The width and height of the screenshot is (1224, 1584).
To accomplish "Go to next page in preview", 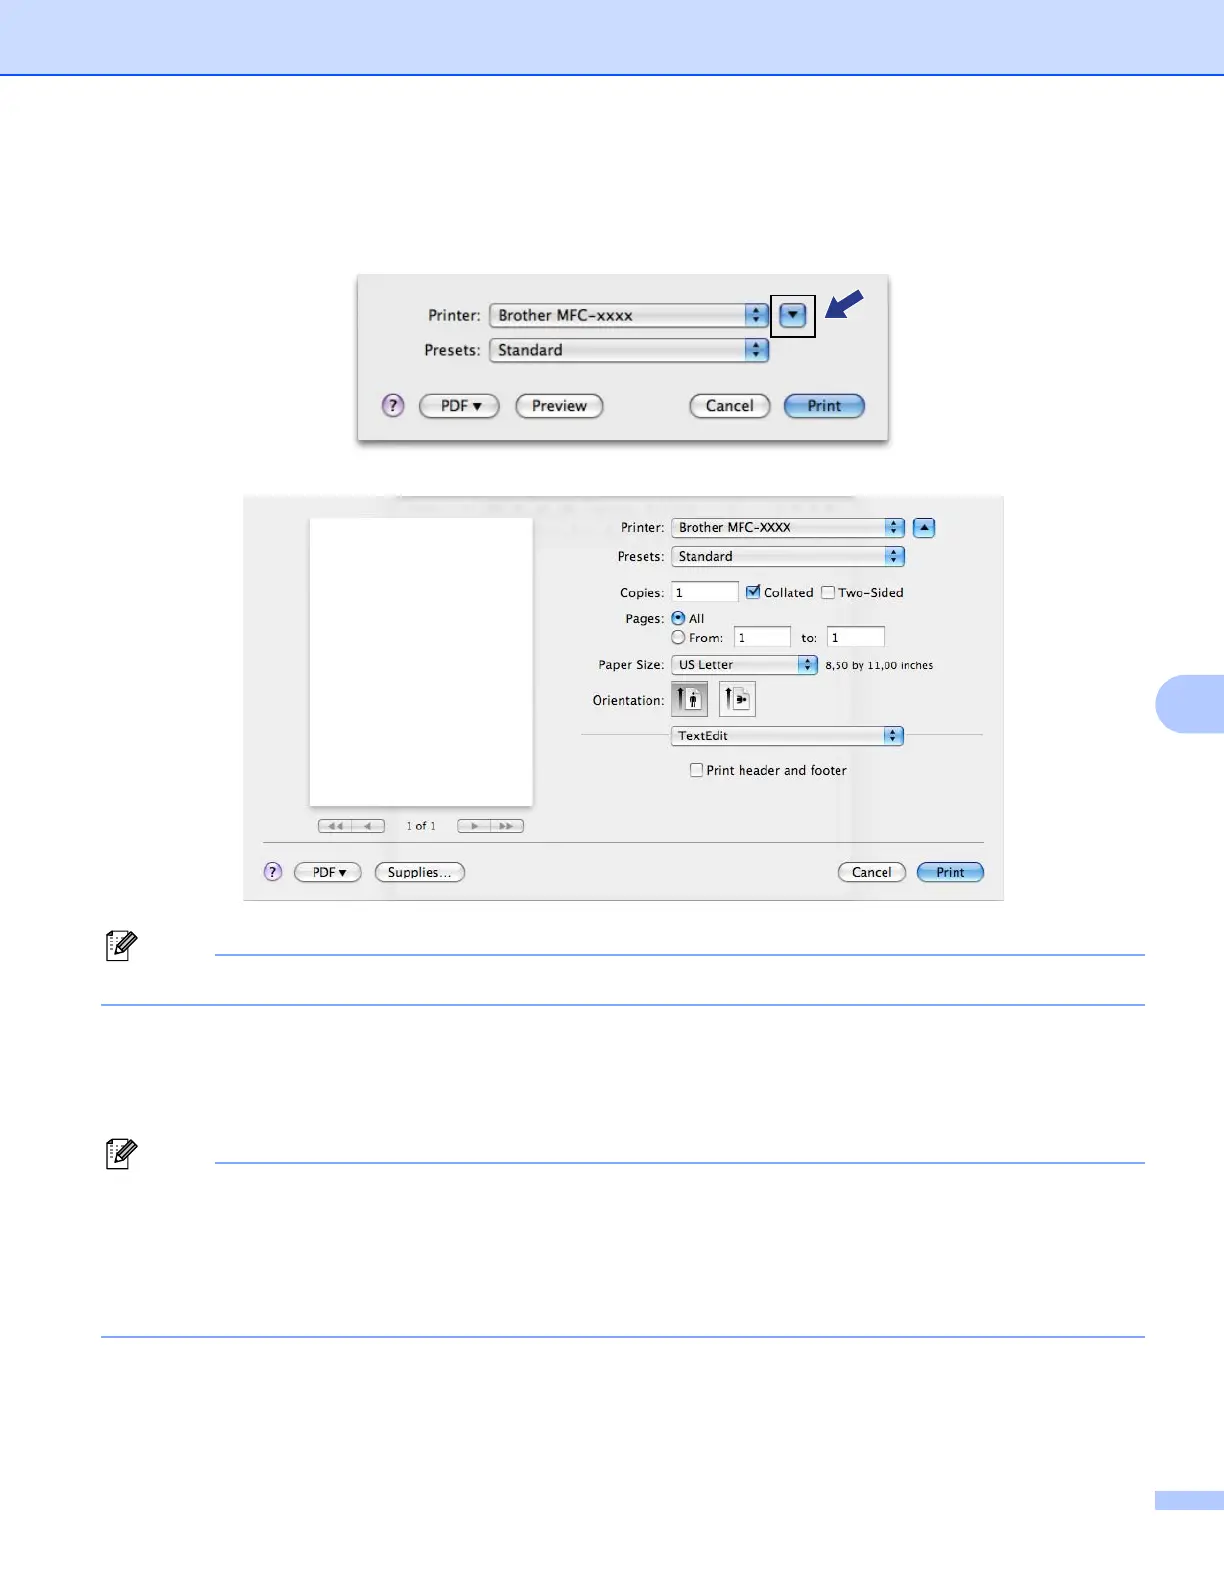I will 474,826.
